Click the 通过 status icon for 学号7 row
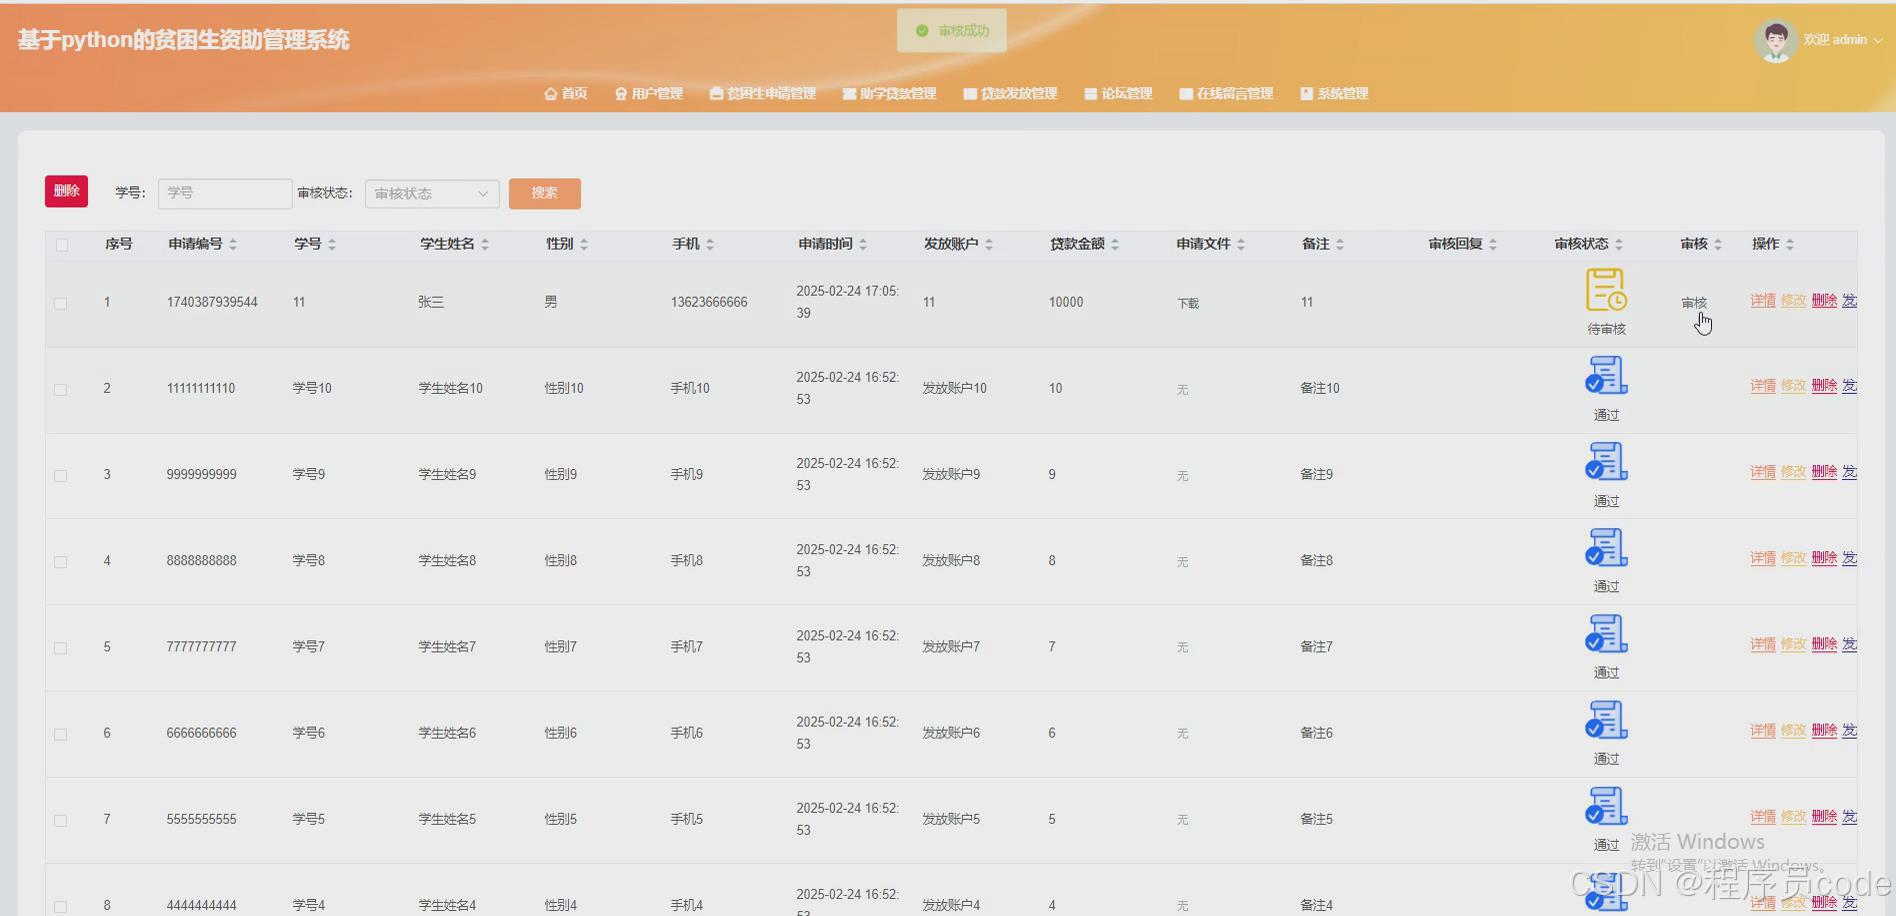Screen dimensions: 1896x916 [1606, 634]
